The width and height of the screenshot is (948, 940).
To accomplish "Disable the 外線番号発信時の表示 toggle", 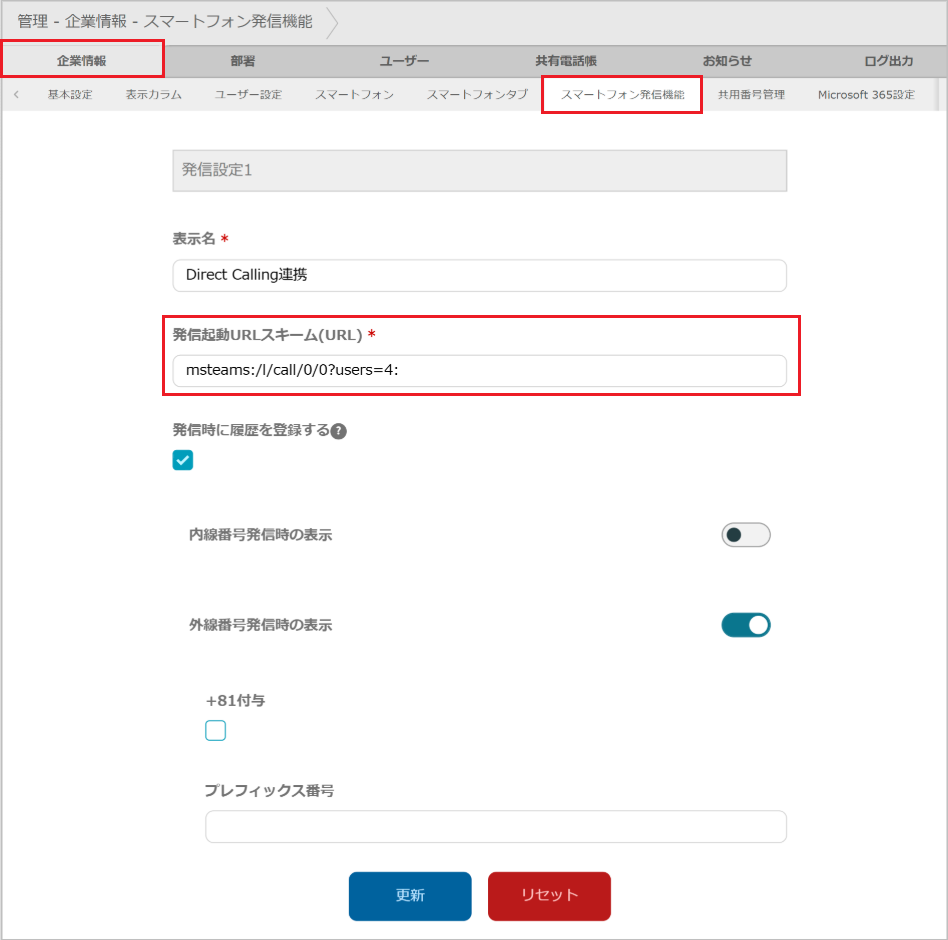I will point(745,625).
